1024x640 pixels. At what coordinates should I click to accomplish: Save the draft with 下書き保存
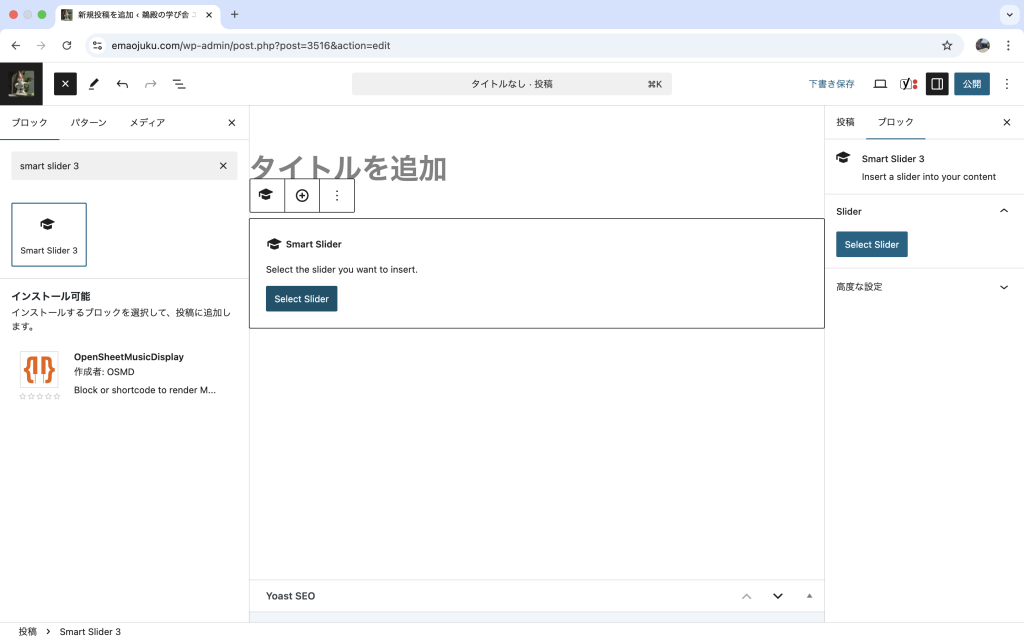(x=831, y=84)
